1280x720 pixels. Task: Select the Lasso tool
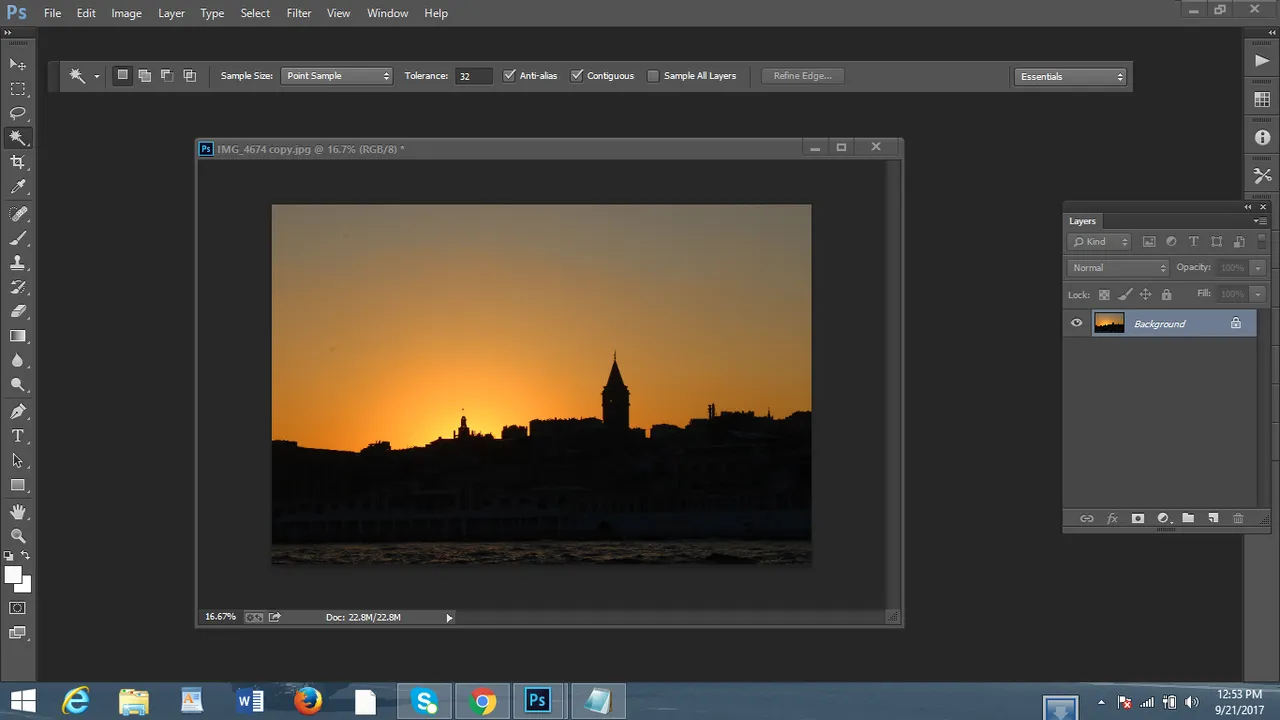(x=18, y=113)
